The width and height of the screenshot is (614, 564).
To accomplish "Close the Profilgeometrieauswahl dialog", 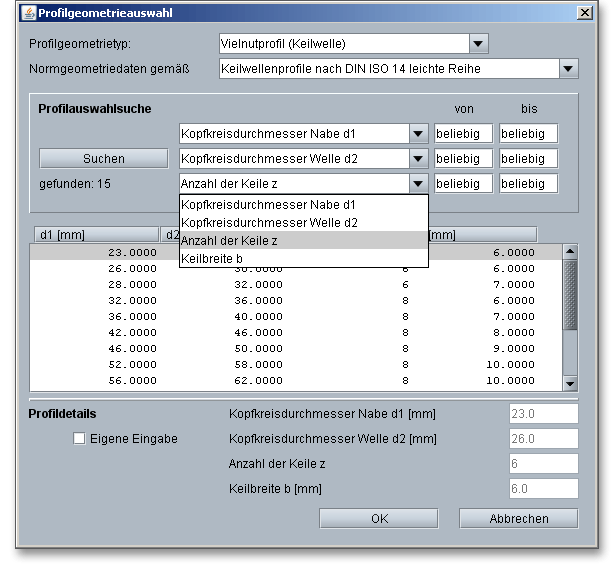I will 584,13.
